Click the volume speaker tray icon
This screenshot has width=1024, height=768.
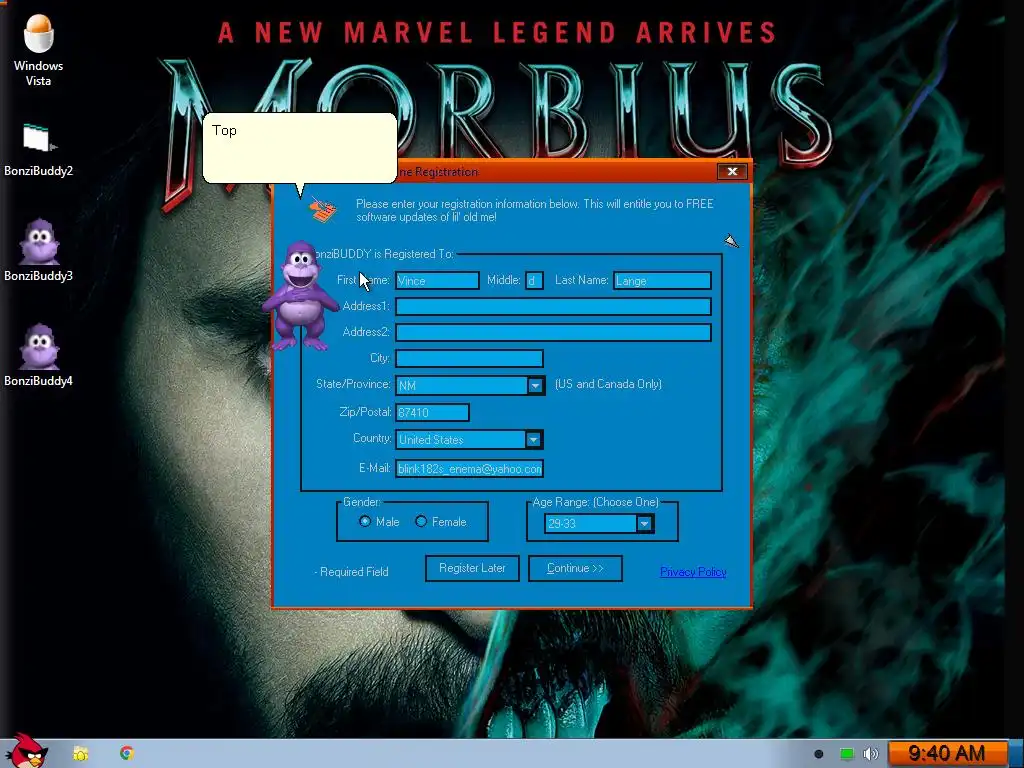pyautogui.click(x=871, y=754)
